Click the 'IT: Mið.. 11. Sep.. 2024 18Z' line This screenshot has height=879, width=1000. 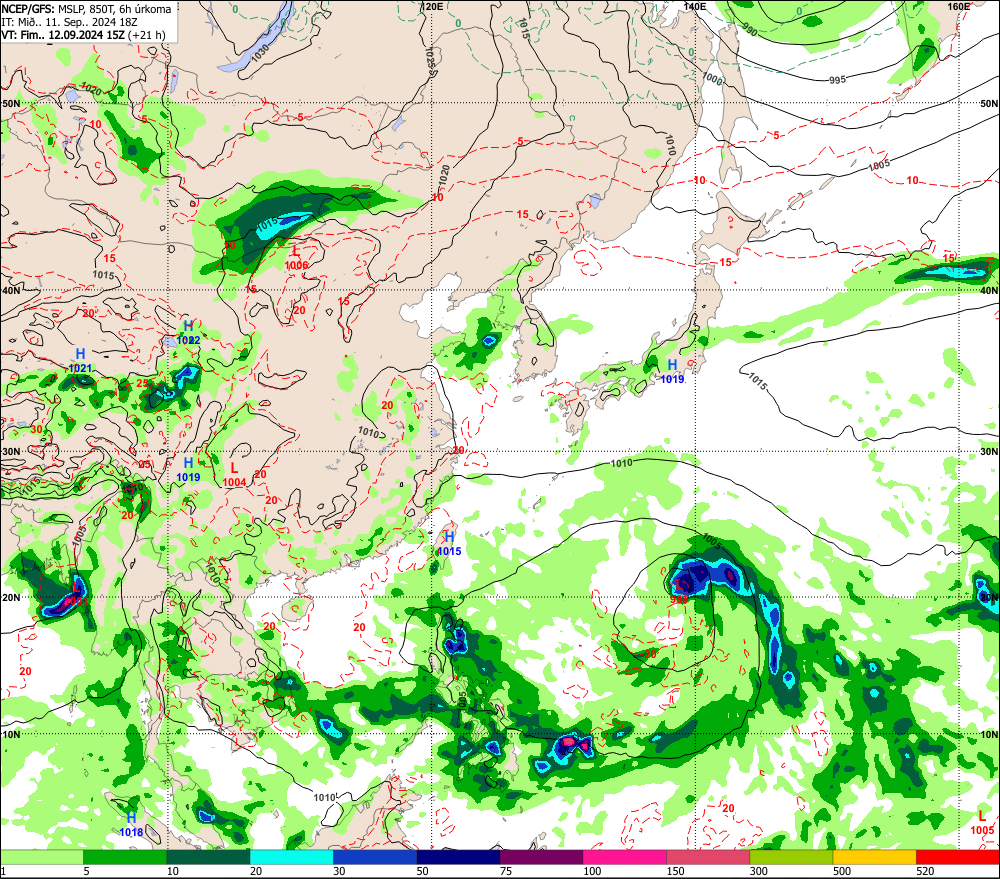tap(69, 22)
